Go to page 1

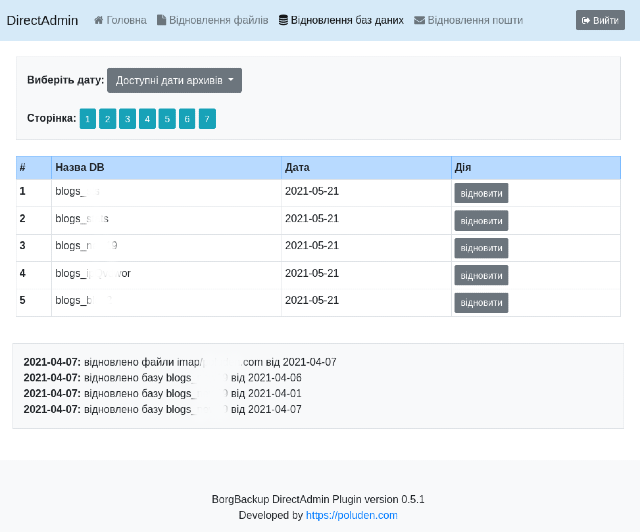[88, 119]
